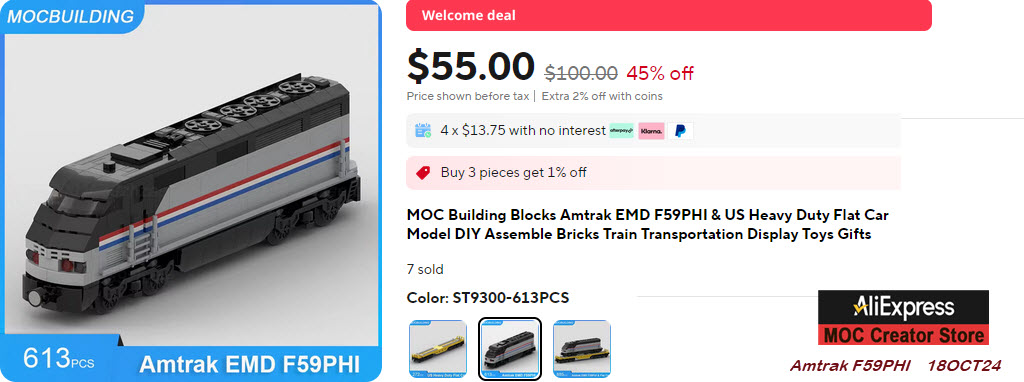Click the MOCBUILDING badge on product image
This screenshot has height=382, width=1024.
point(71,16)
